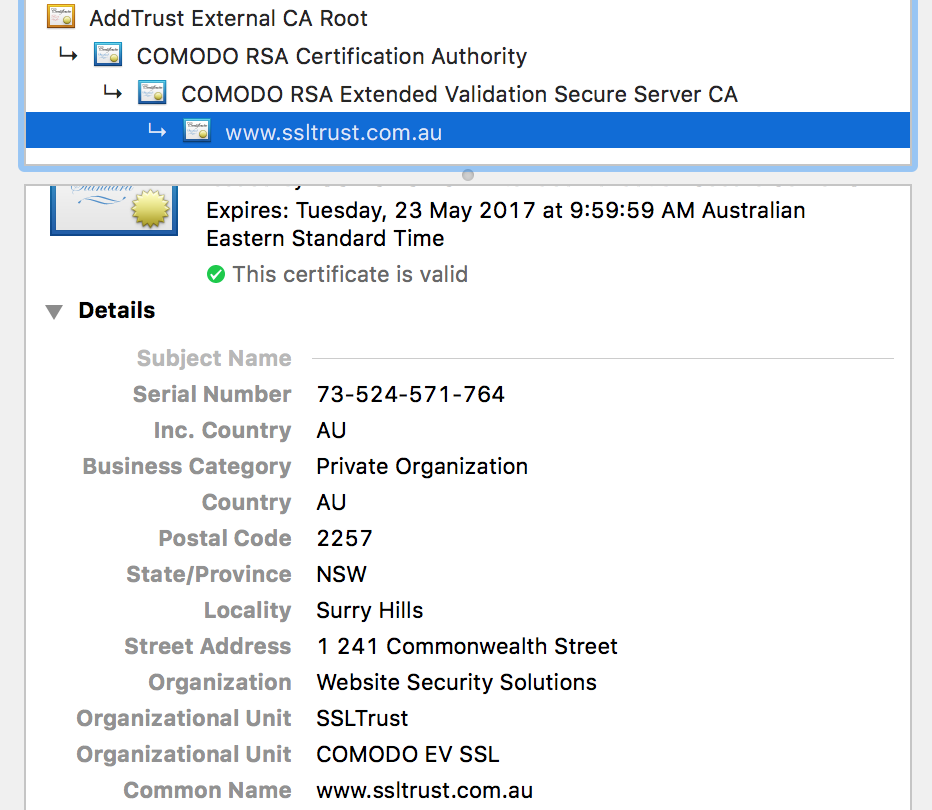Click the Postal Code field label
Image resolution: width=932 pixels, height=810 pixels.
(225, 538)
